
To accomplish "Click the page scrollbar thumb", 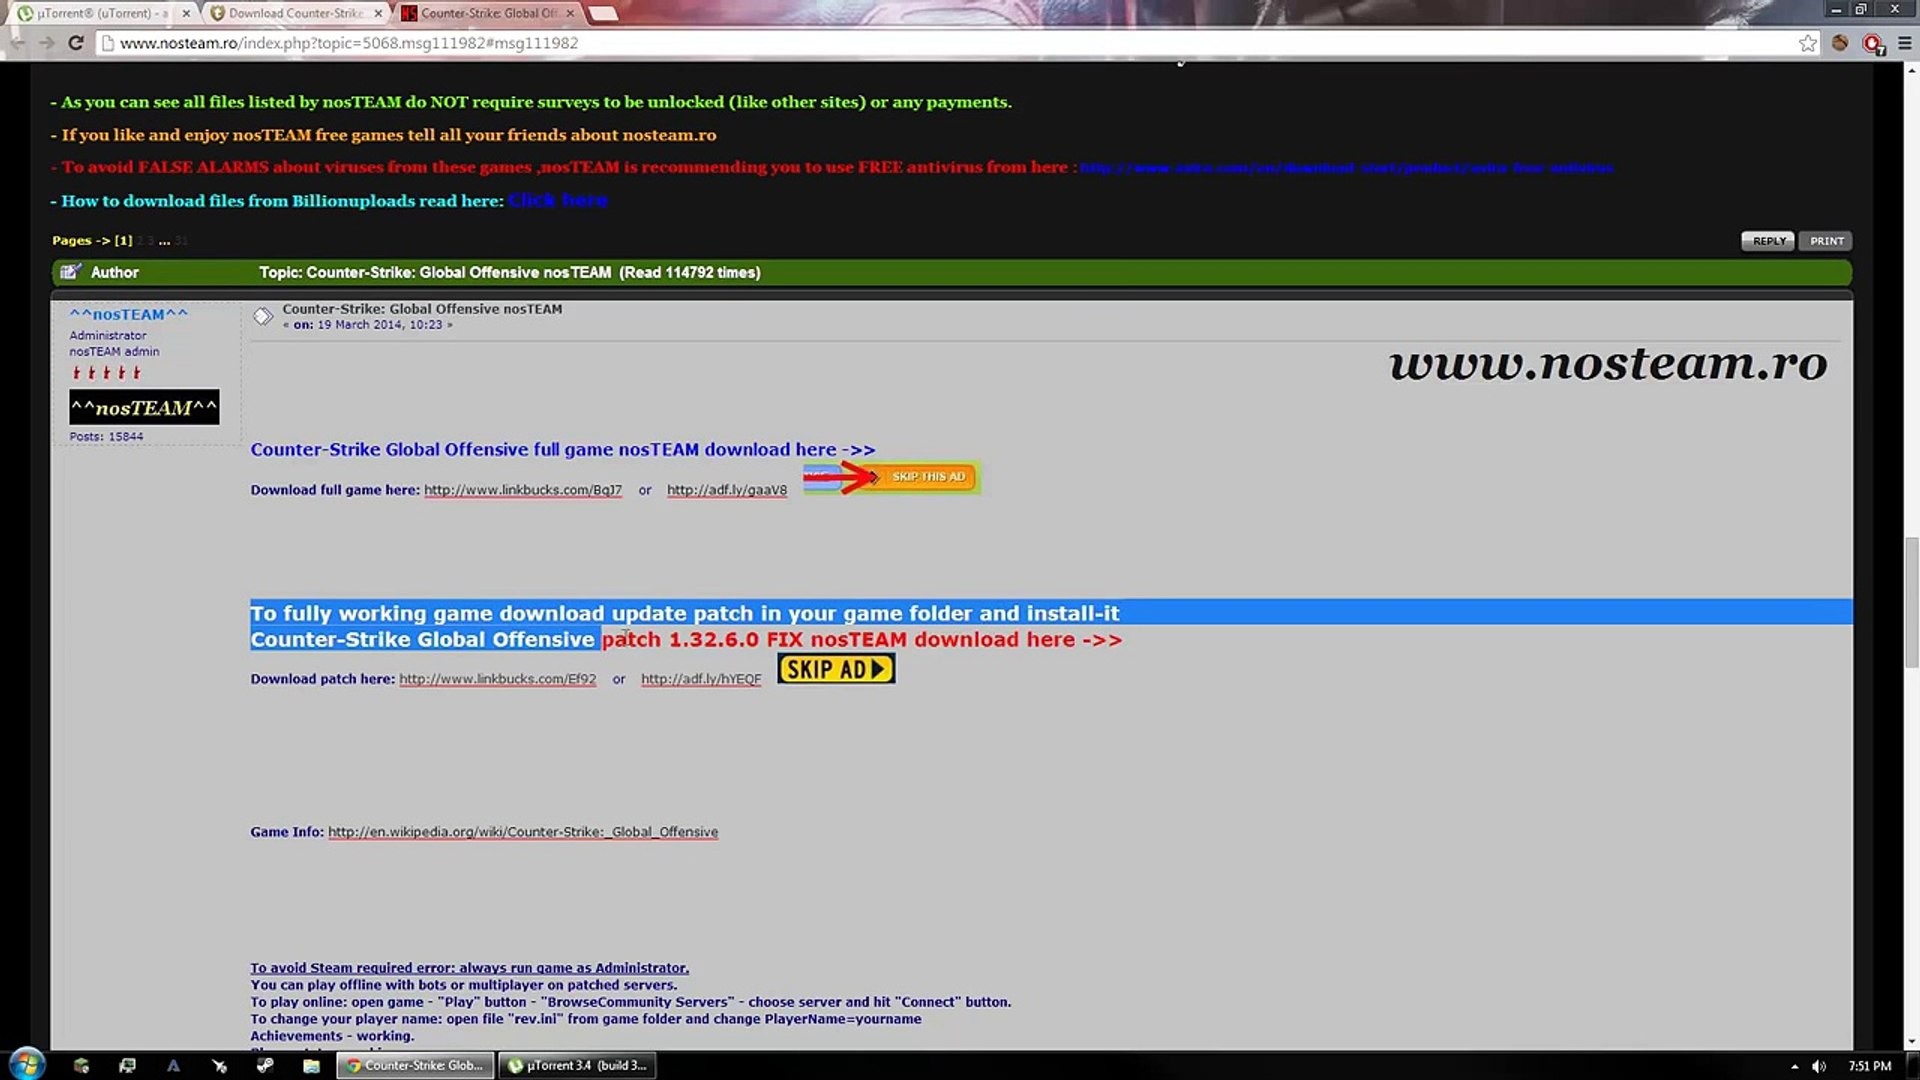I will (1911, 602).
